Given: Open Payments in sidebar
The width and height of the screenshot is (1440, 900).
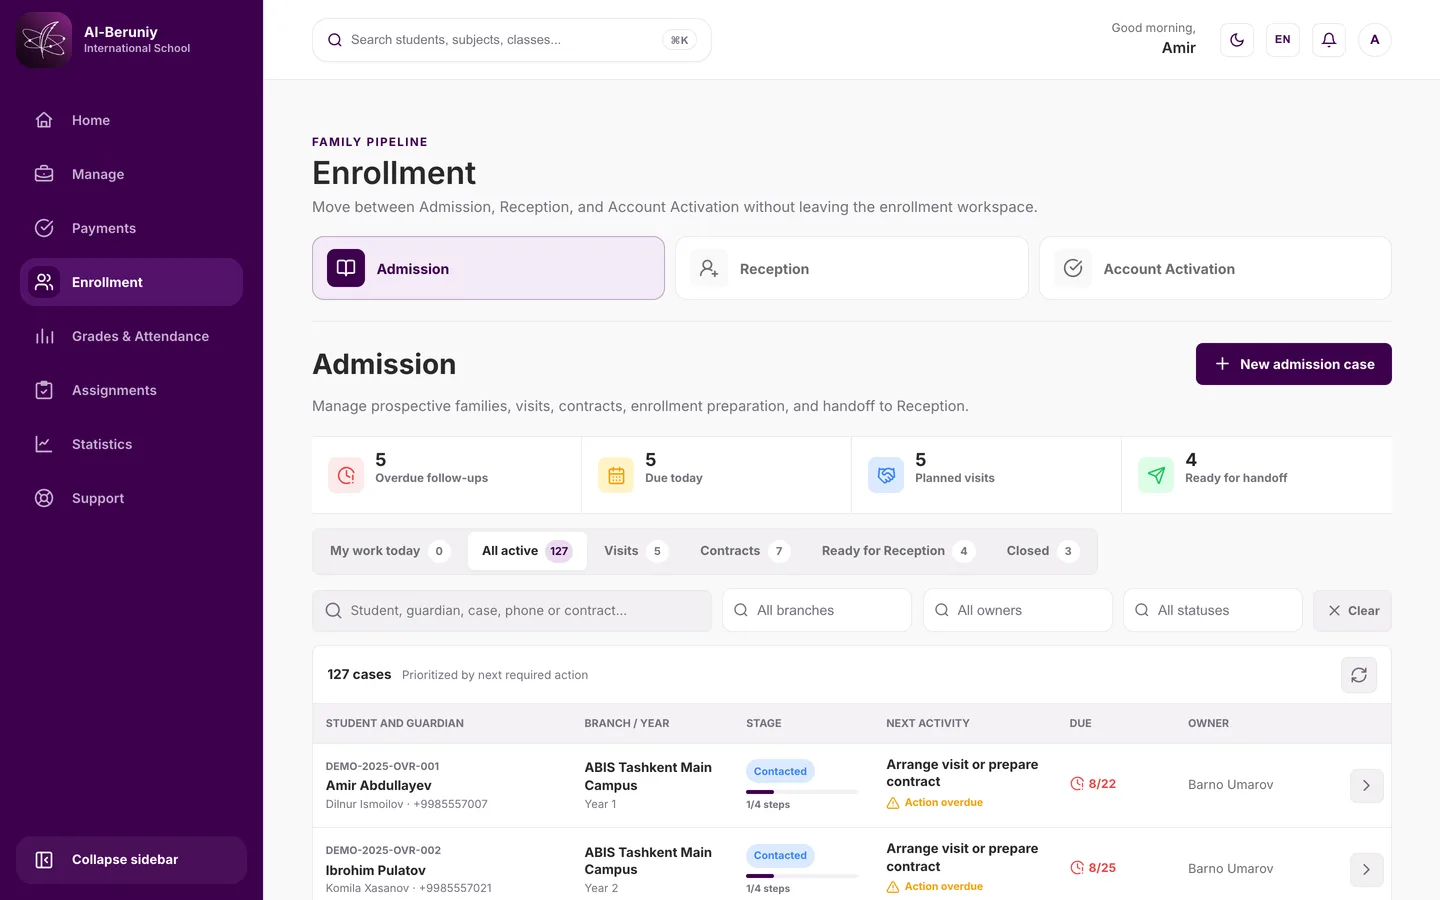Looking at the screenshot, I should tap(131, 228).
